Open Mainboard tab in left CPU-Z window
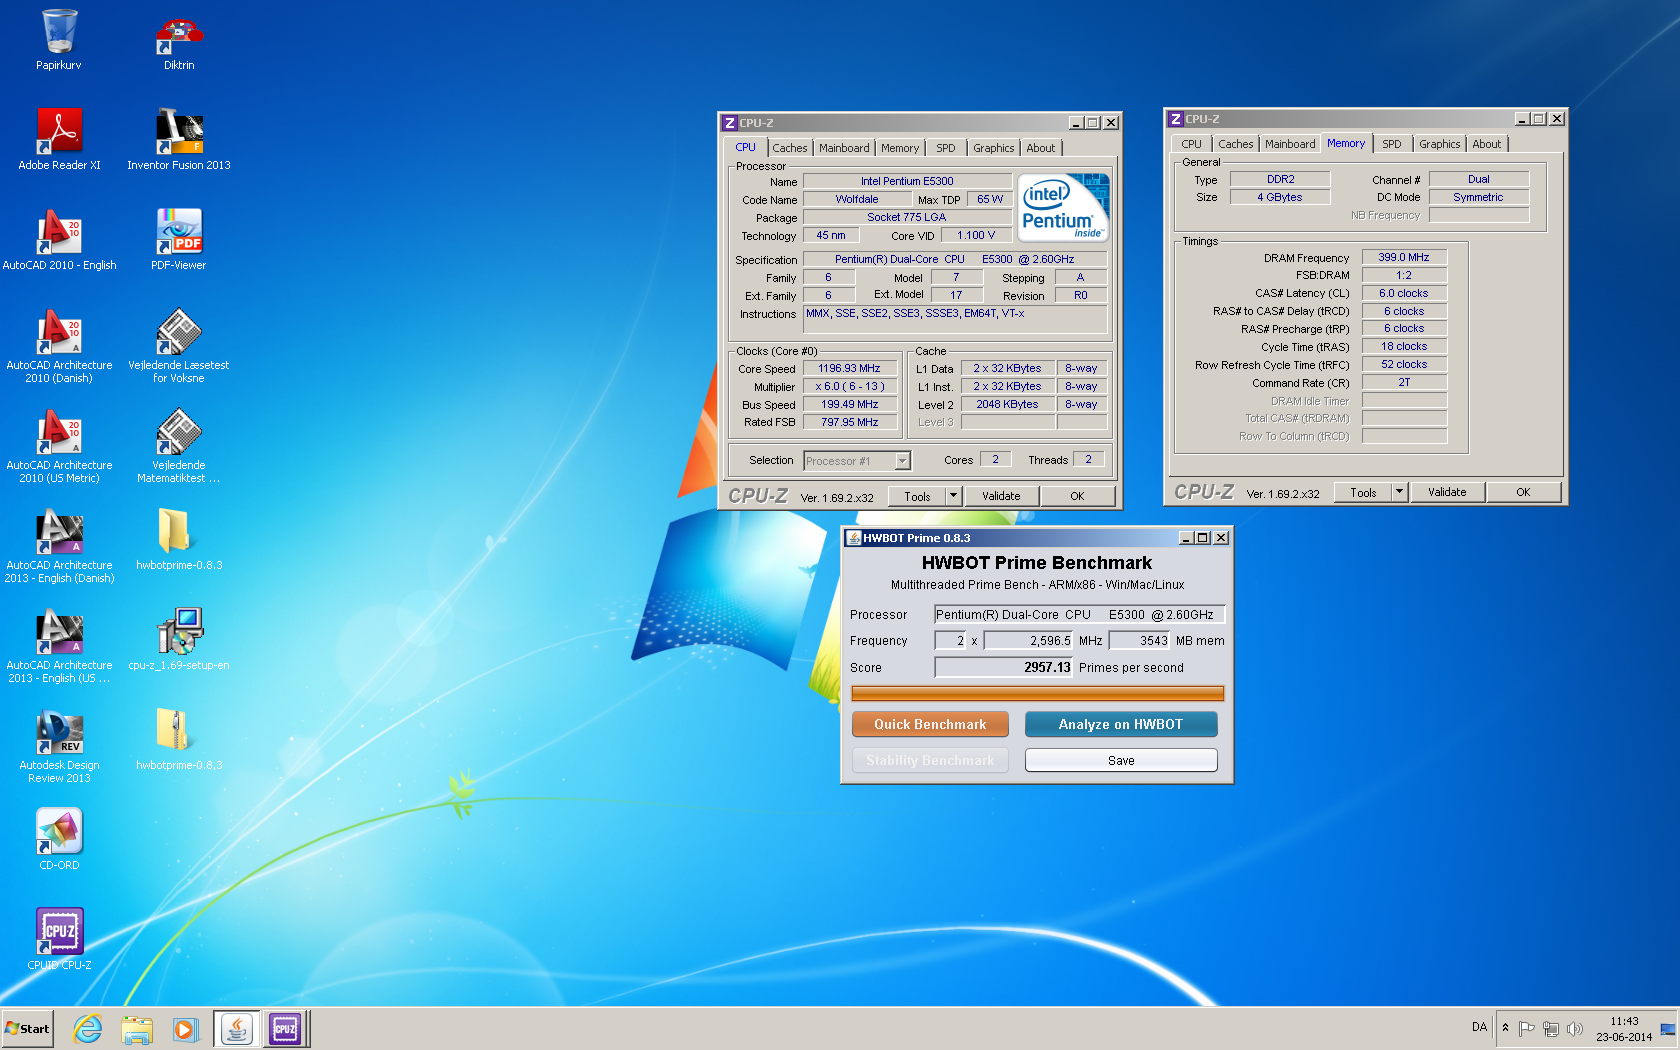Viewport: 1680px width, 1050px height. pyautogui.click(x=844, y=148)
